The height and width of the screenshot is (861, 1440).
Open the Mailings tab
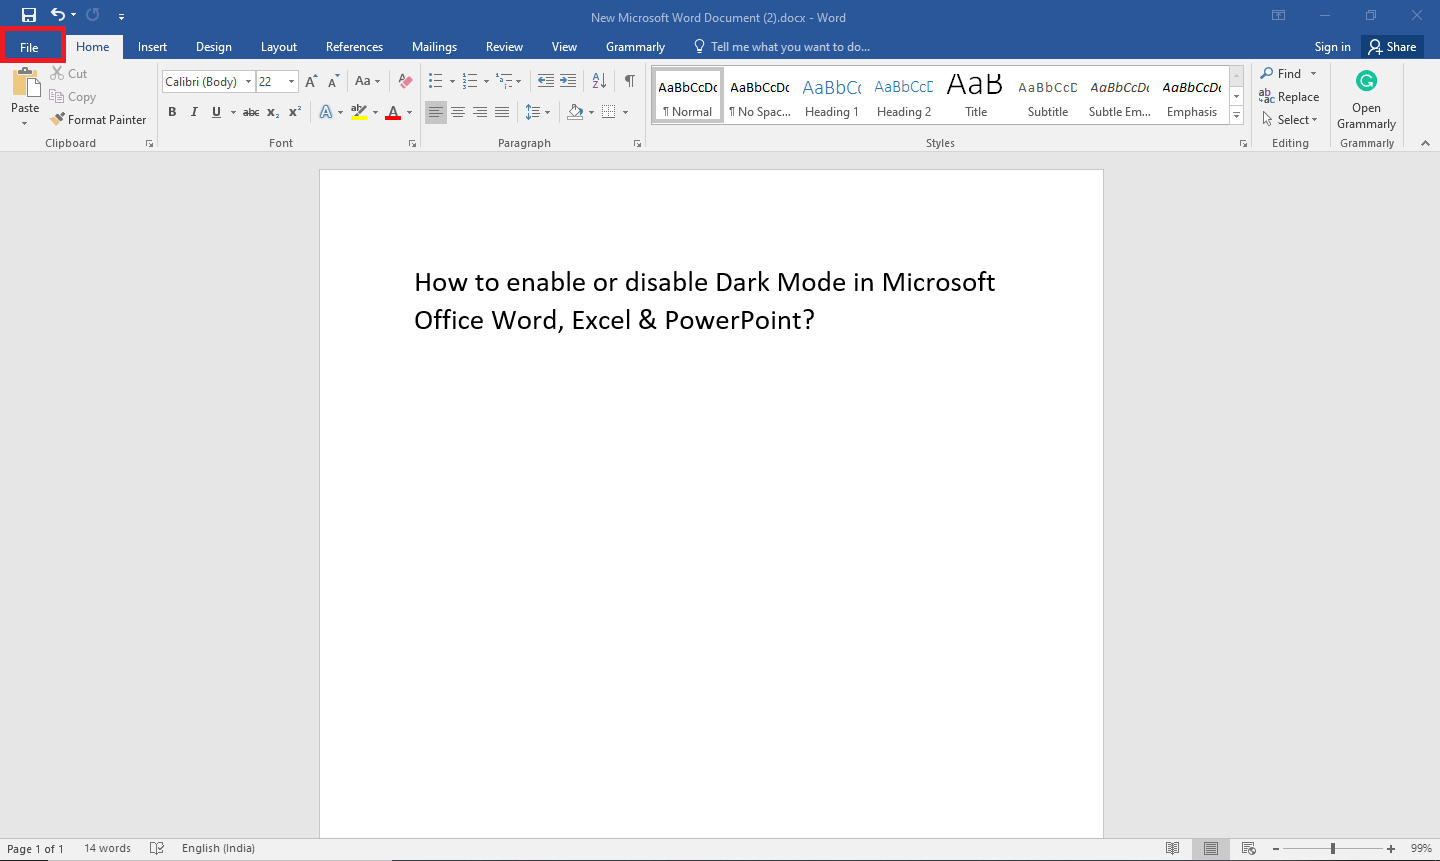click(434, 47)
